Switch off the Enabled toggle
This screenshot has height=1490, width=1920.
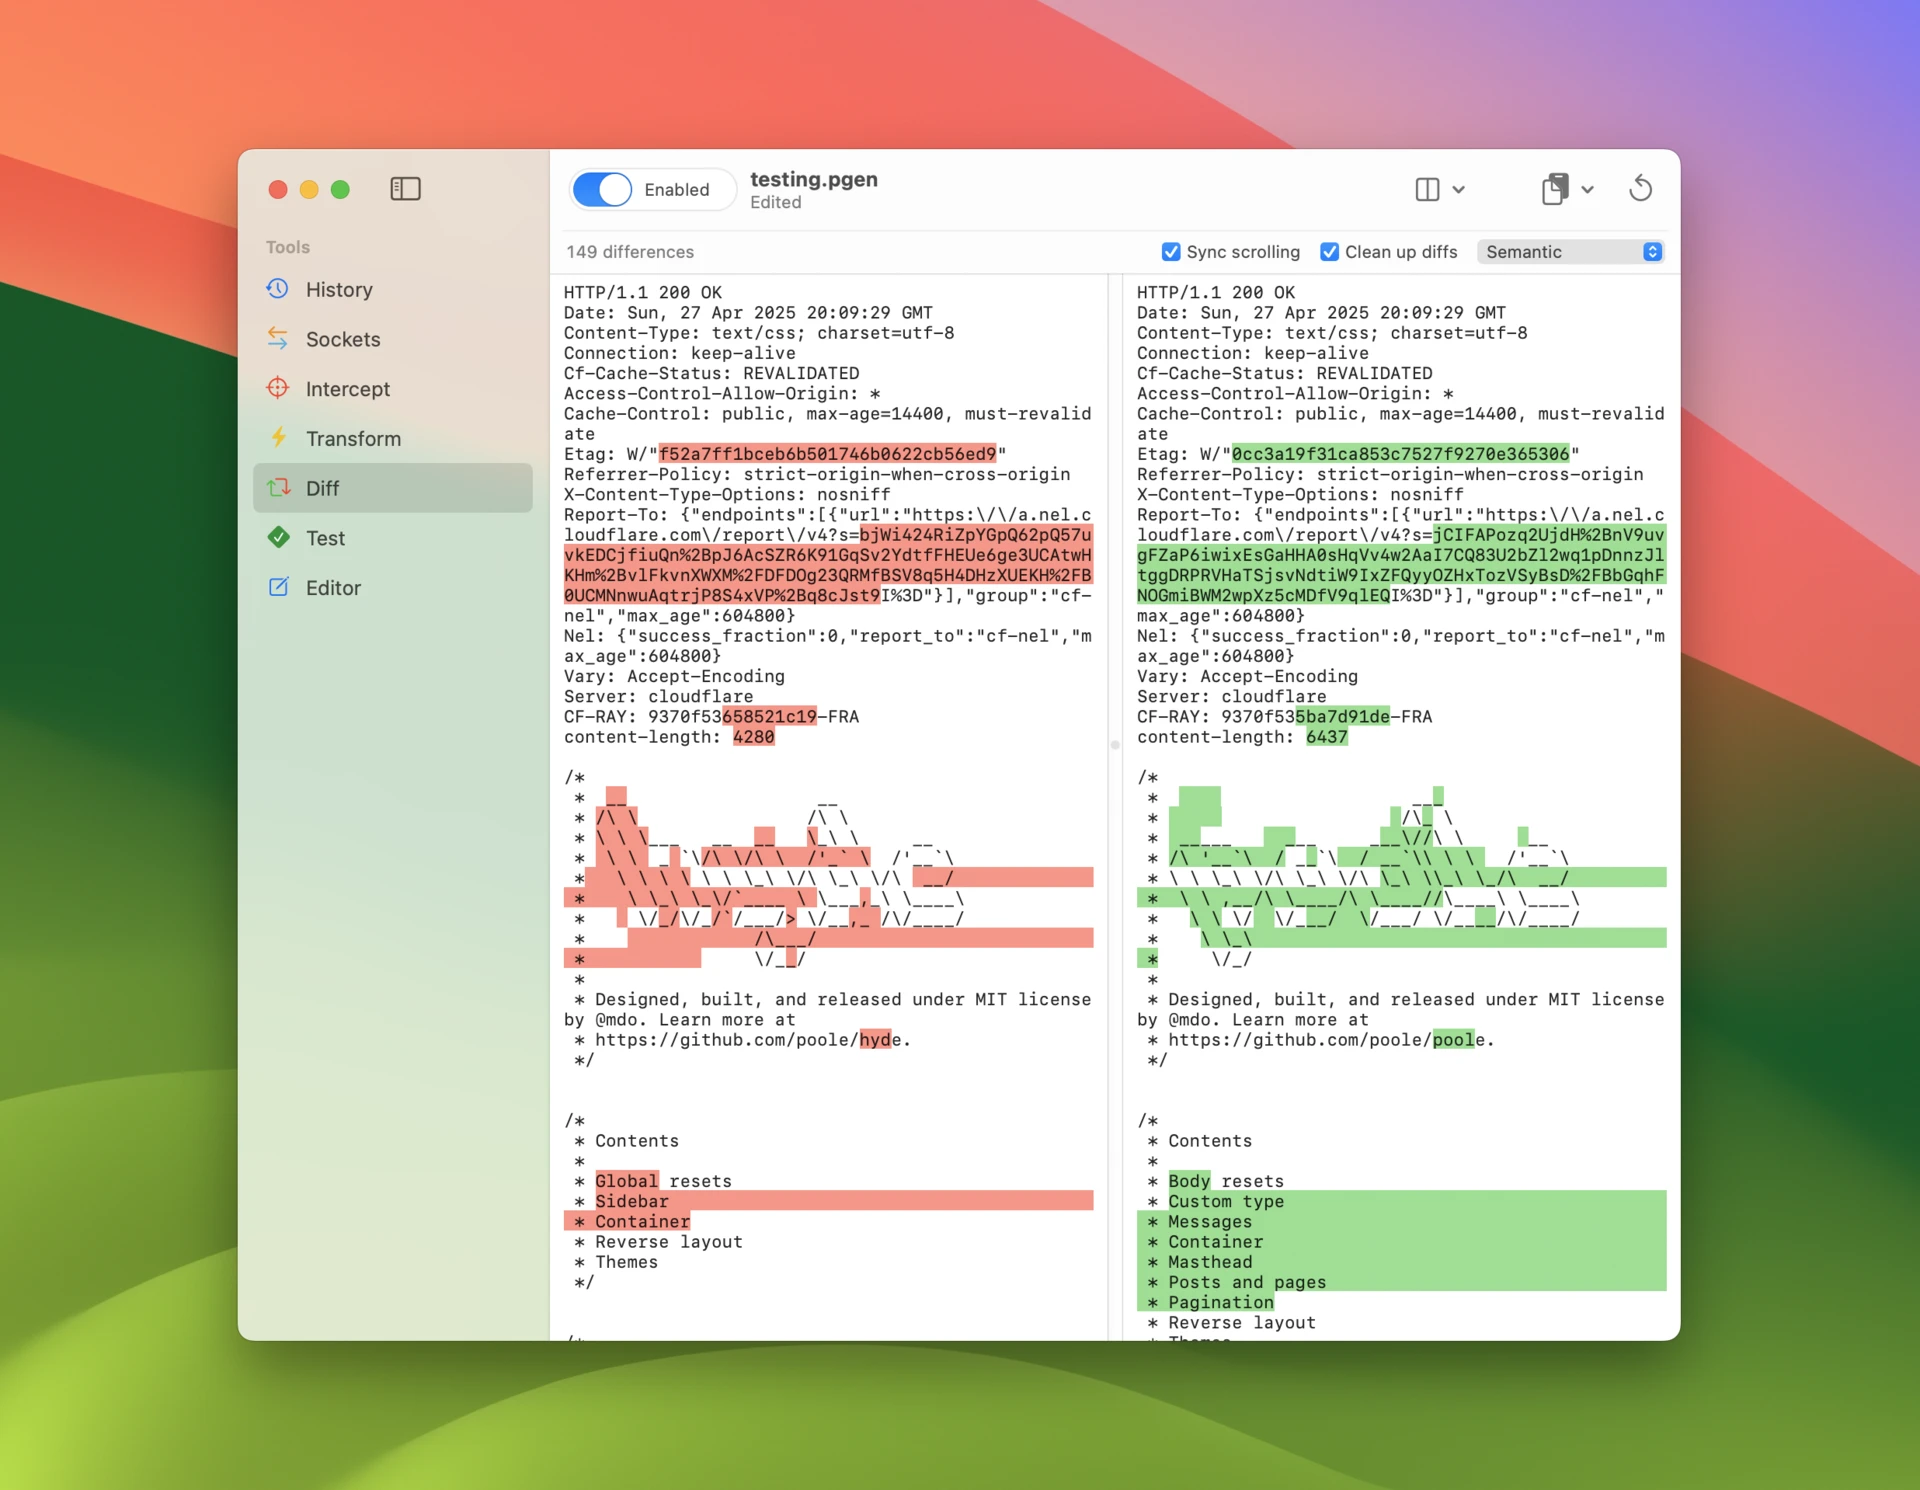coord(602,189)
